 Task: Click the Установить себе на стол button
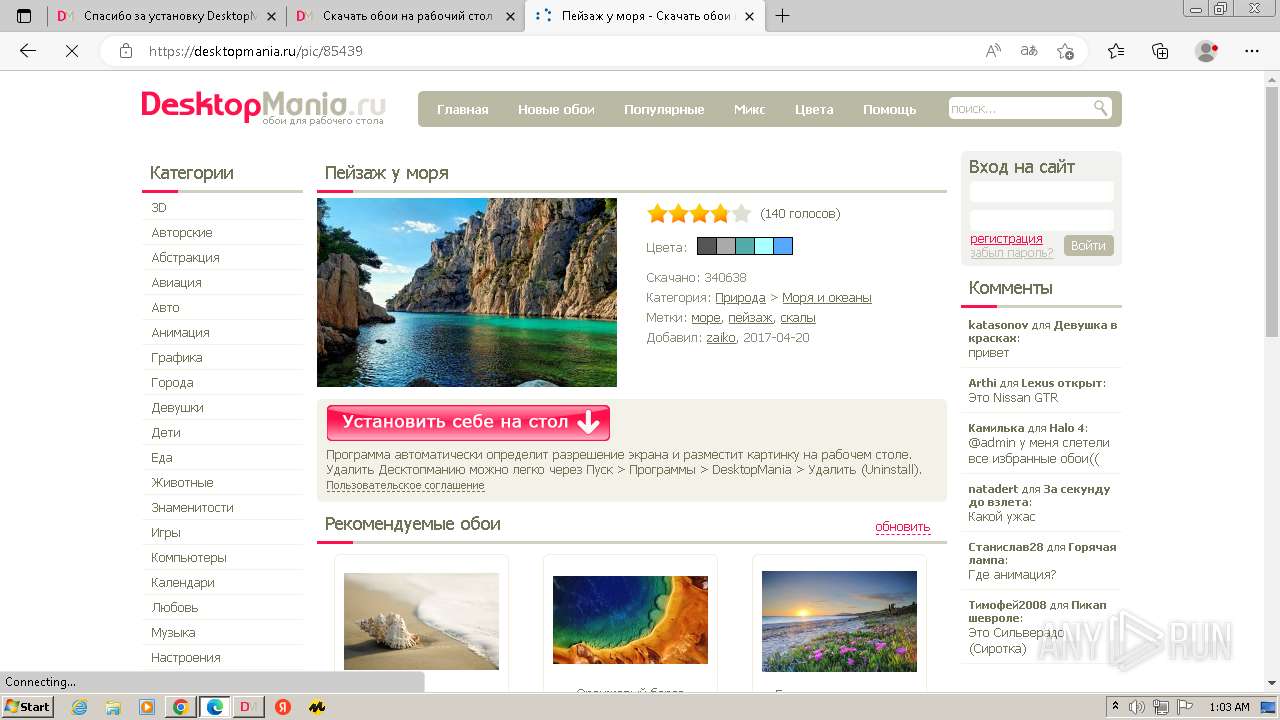468,423
